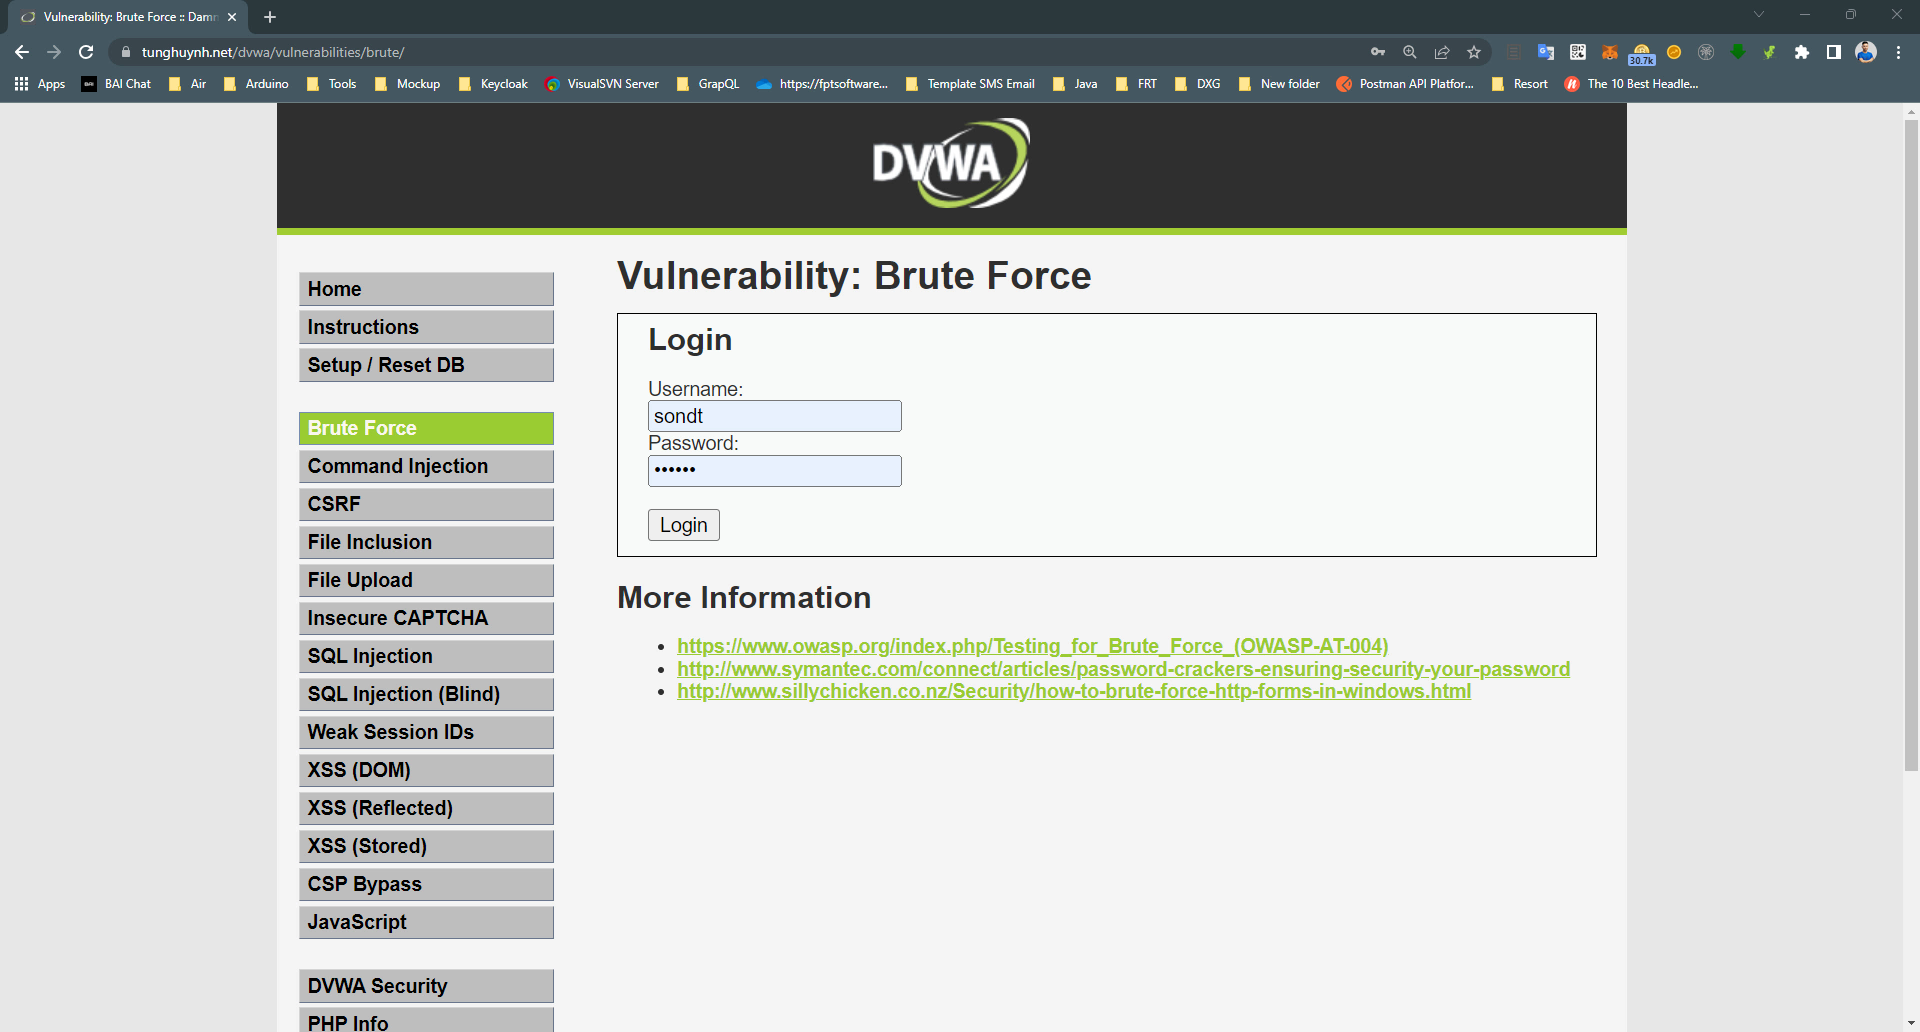Open the extensions puzzle piece icon
The height and width of the screenshot is (1032, 1920).
1802,52
